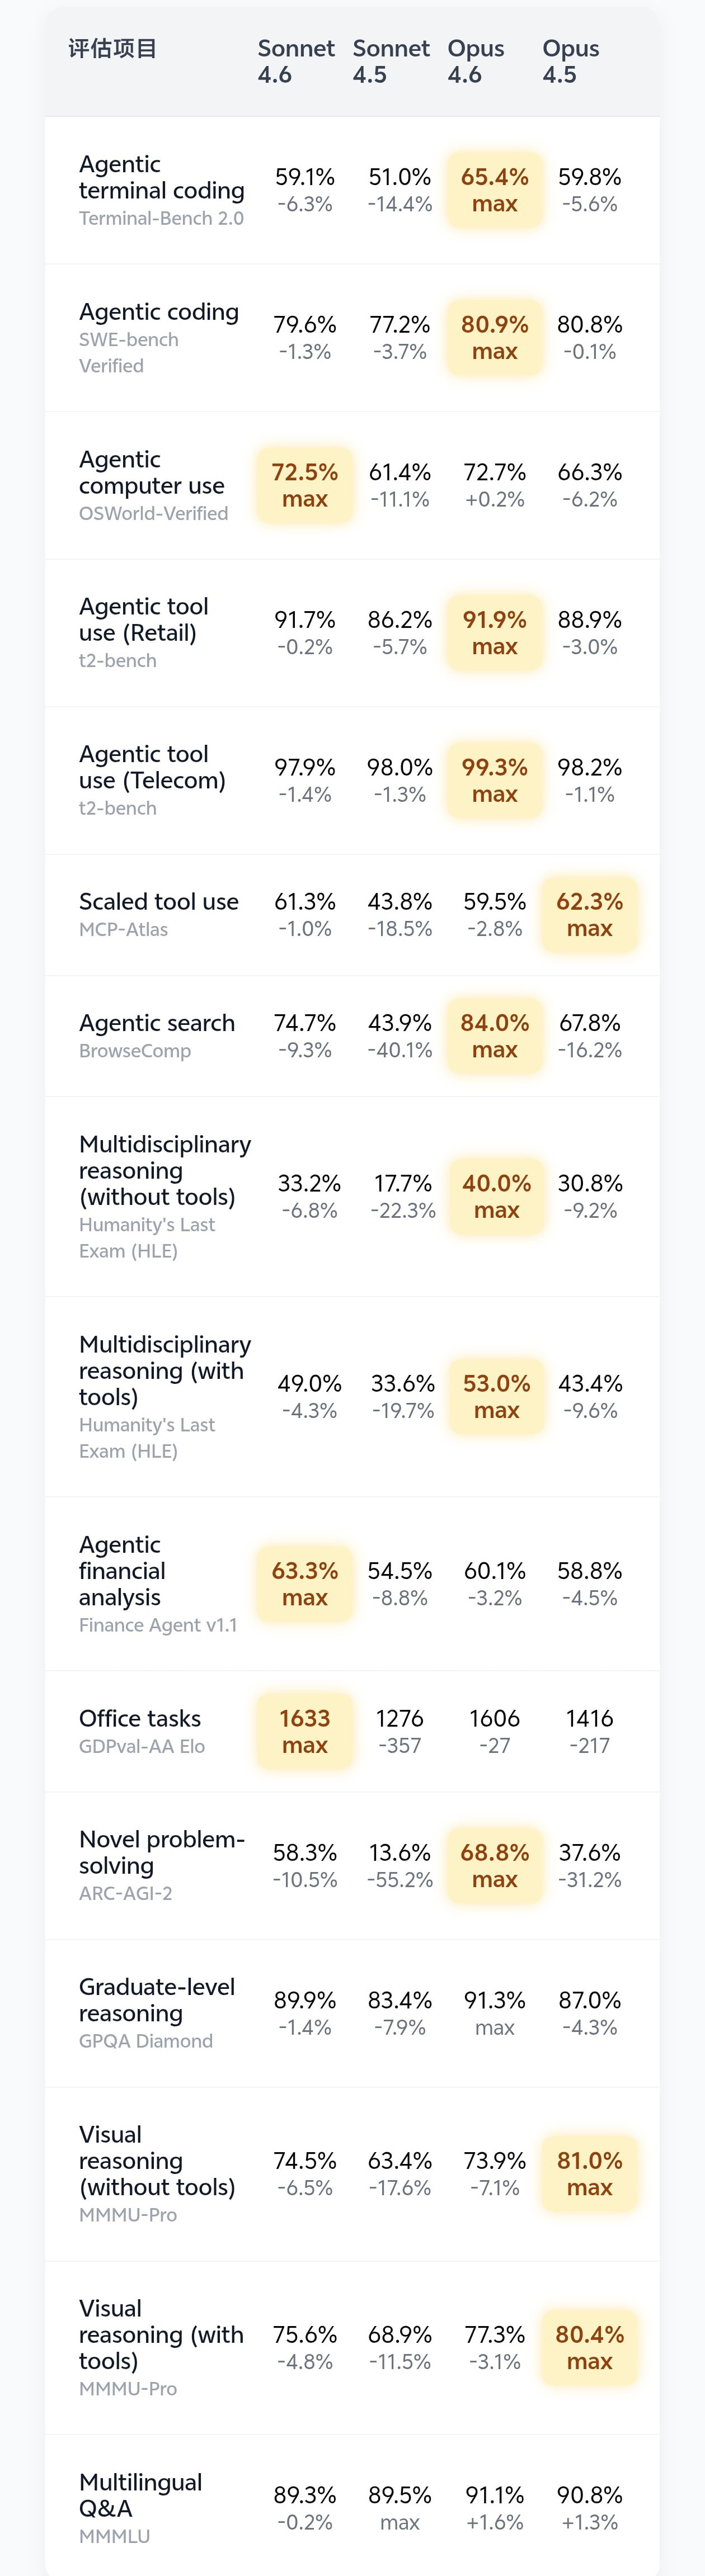
Task: Click the 68.8% max ARC-AGI-2 cell
Action: [x=495, y=1866]
